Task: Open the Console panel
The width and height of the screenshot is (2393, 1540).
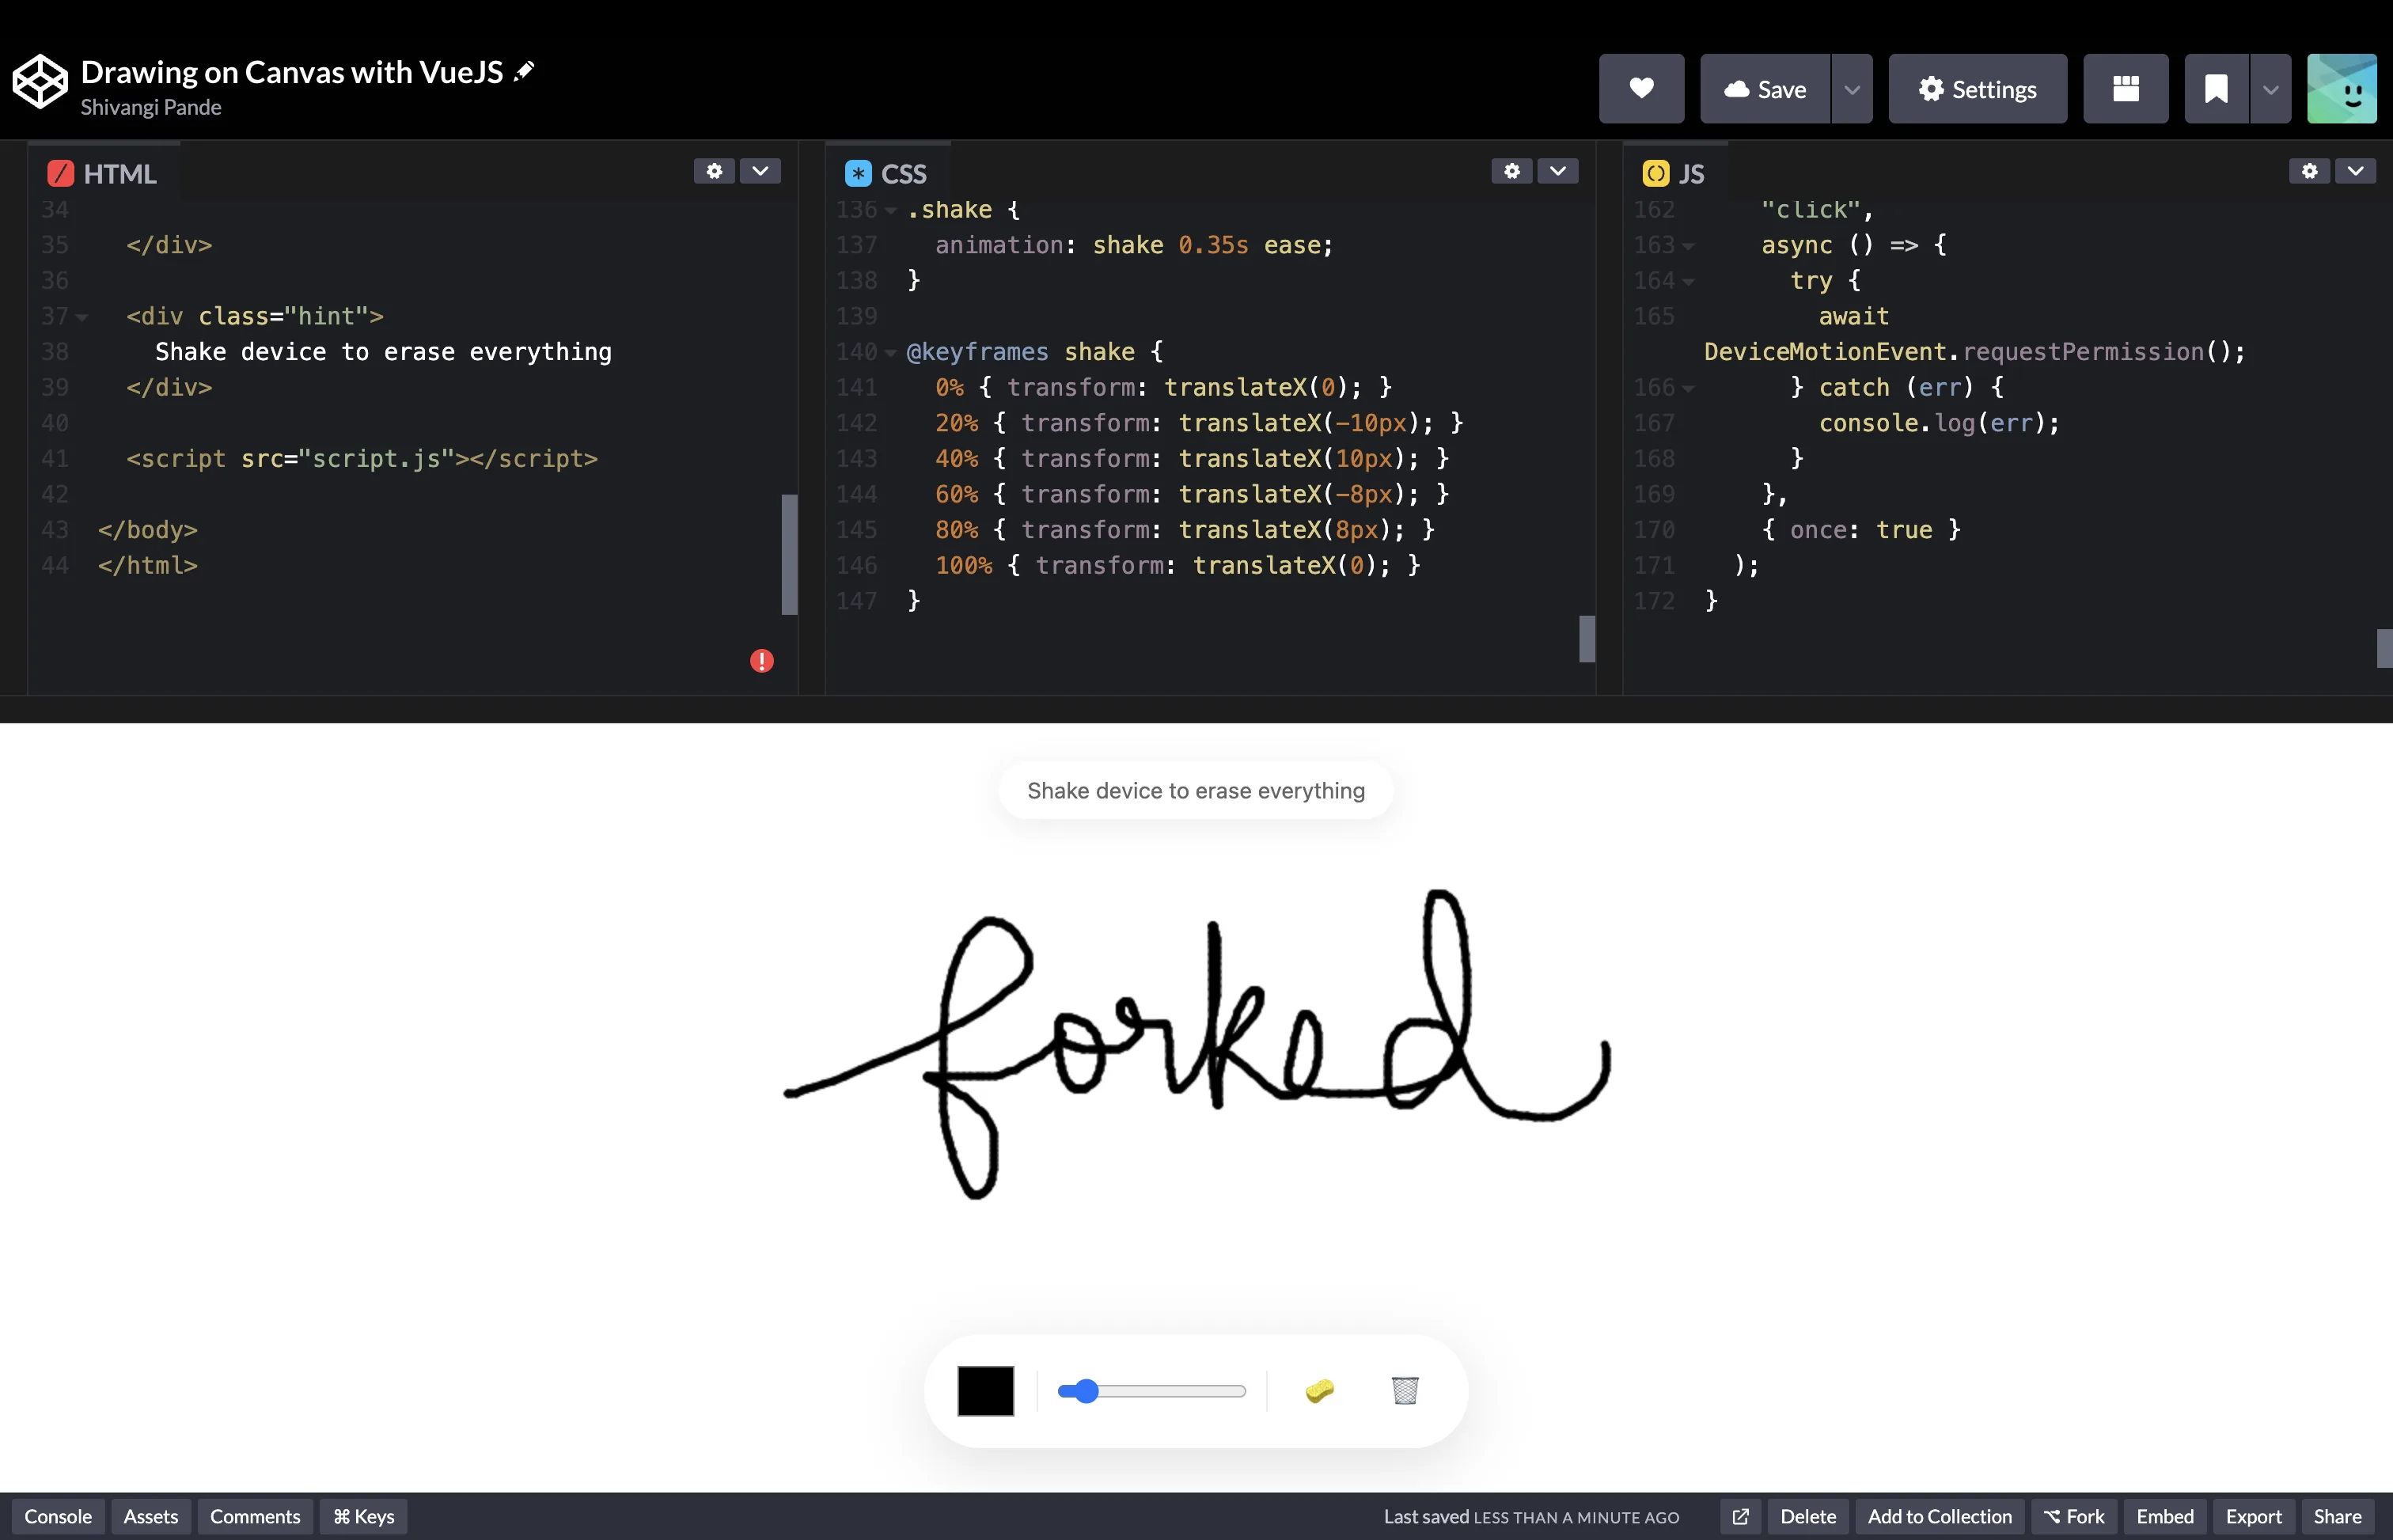Action: (x=58, y=1516)
